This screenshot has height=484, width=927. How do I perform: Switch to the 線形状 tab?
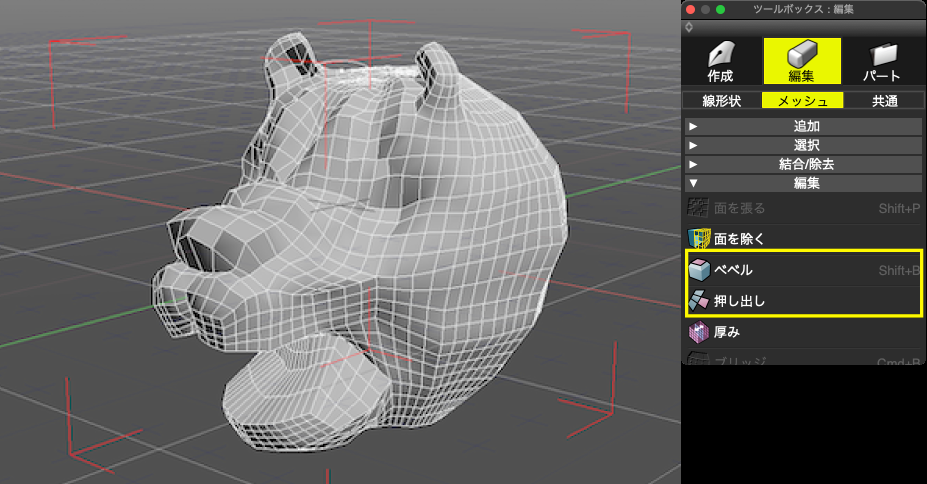(x=720, y=100)
